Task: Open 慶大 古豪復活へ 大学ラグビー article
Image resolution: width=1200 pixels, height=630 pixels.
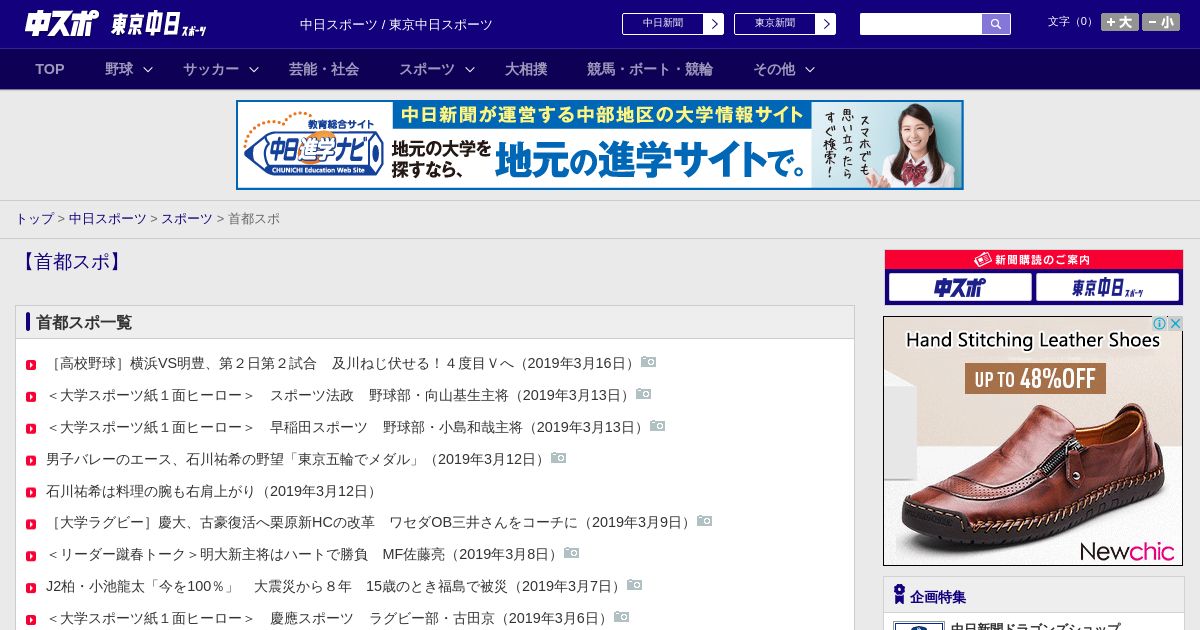Action: coord(370,522)
